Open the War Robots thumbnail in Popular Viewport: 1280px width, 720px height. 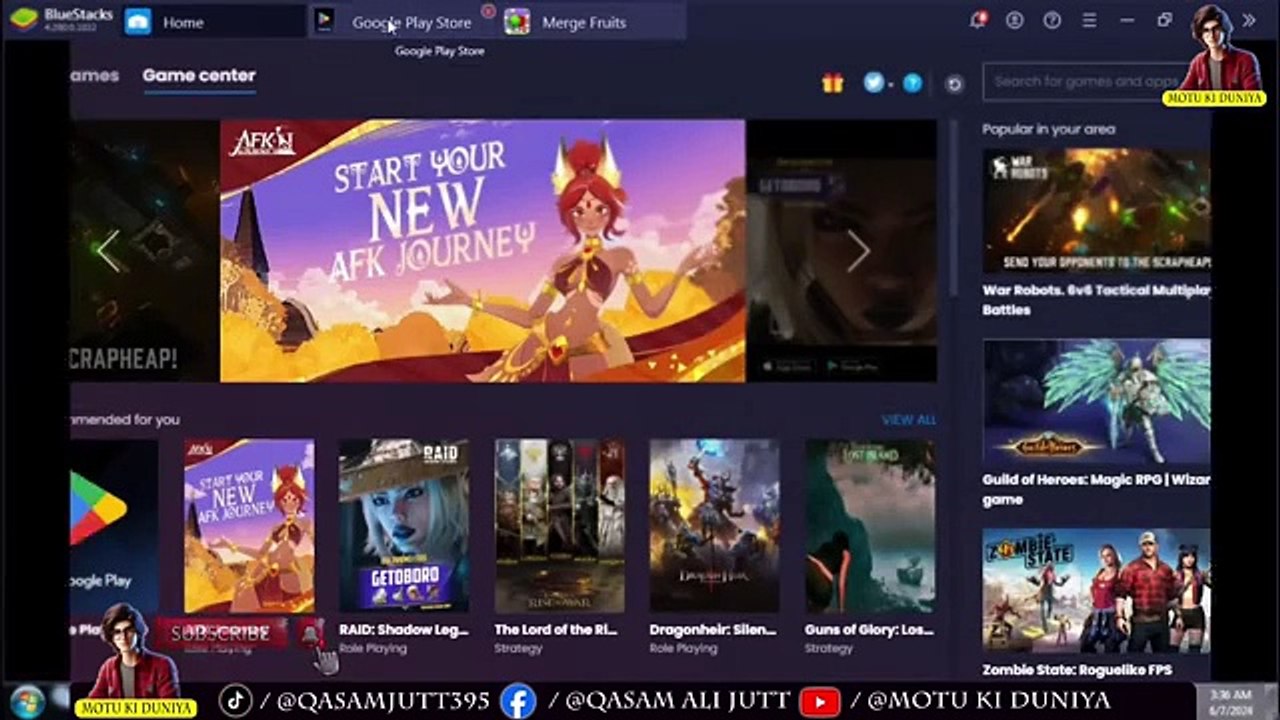point(1096,211)
